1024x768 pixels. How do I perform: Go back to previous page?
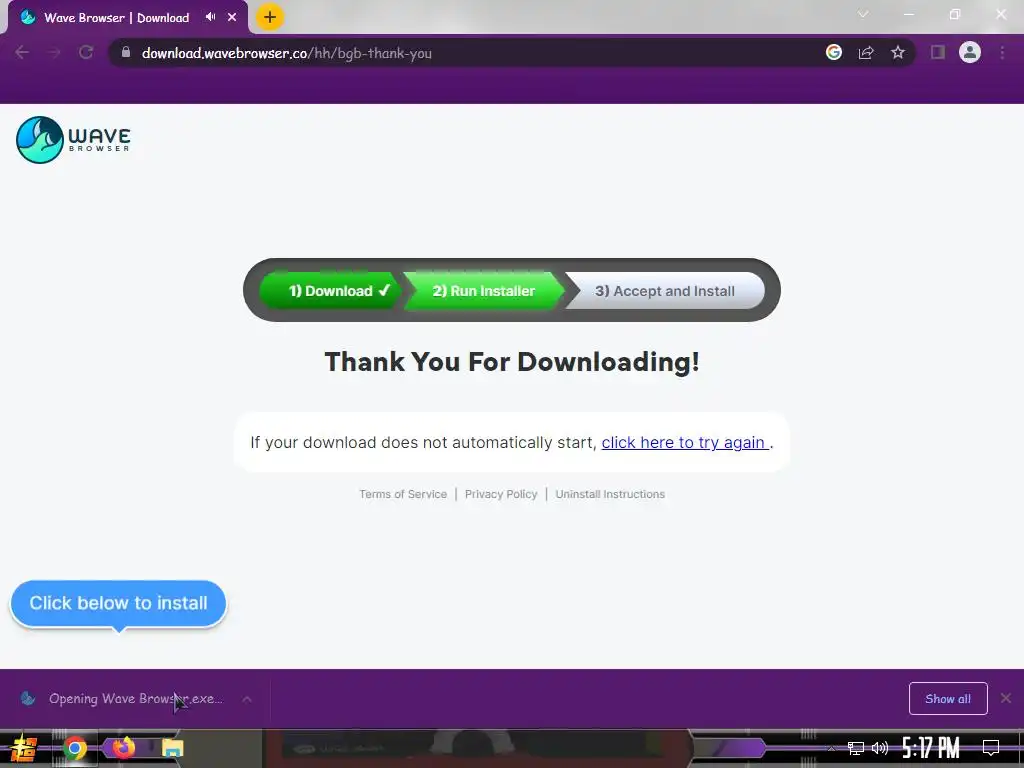(22, 53)
